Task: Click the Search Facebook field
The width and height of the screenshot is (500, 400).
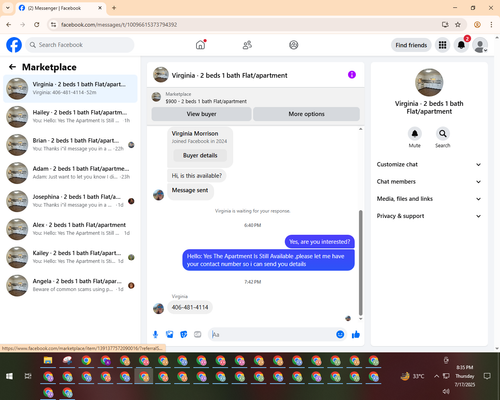Action: 80,45
